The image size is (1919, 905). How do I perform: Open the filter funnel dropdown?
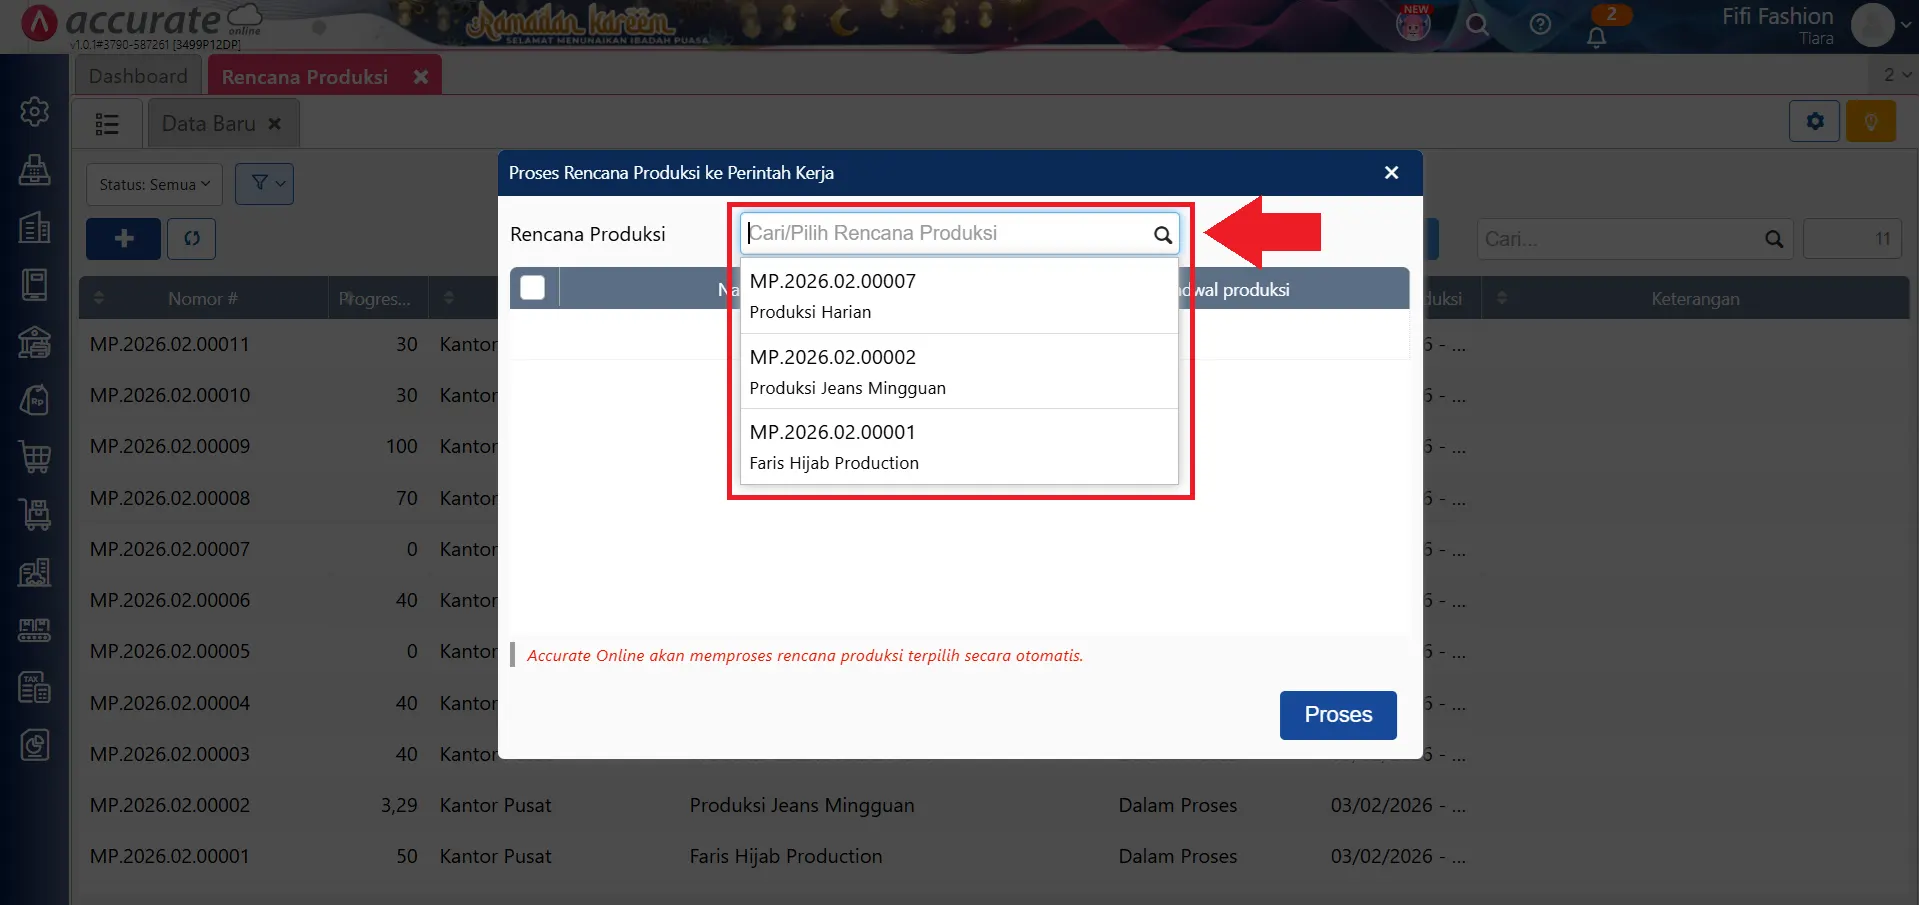264,184
